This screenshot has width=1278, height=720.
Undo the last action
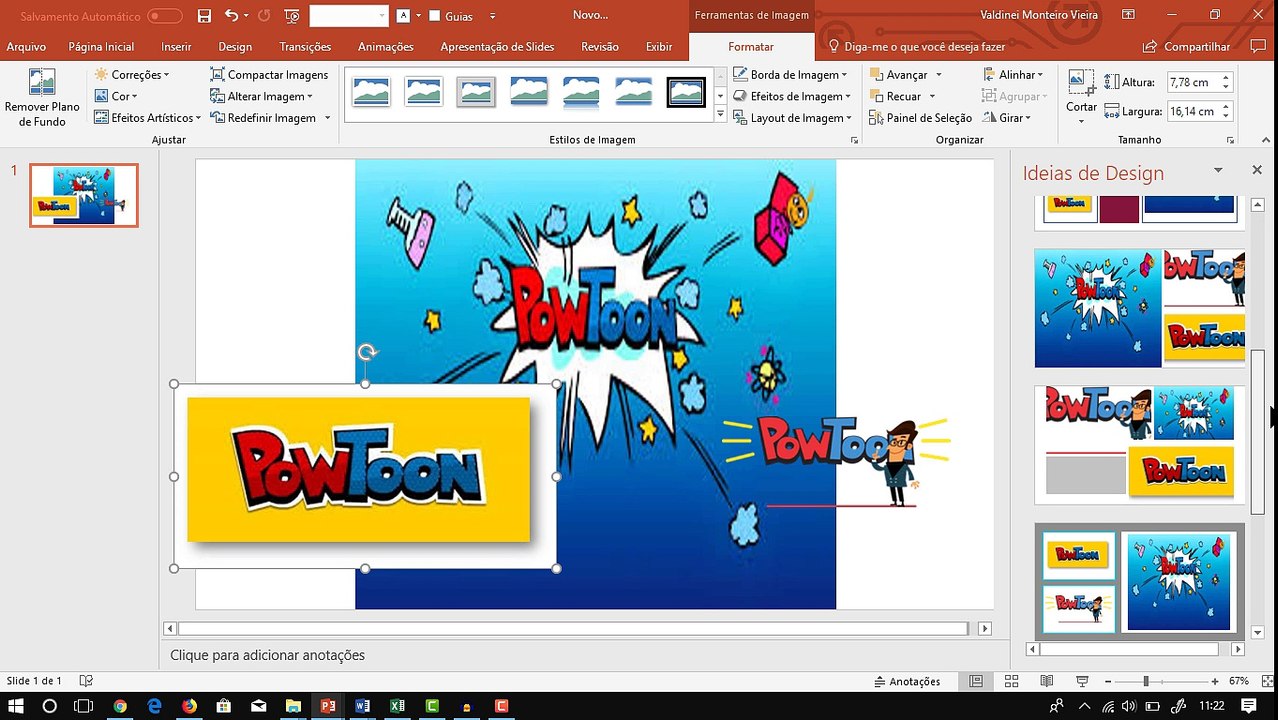pyautogui.click(x=231, y=16)
